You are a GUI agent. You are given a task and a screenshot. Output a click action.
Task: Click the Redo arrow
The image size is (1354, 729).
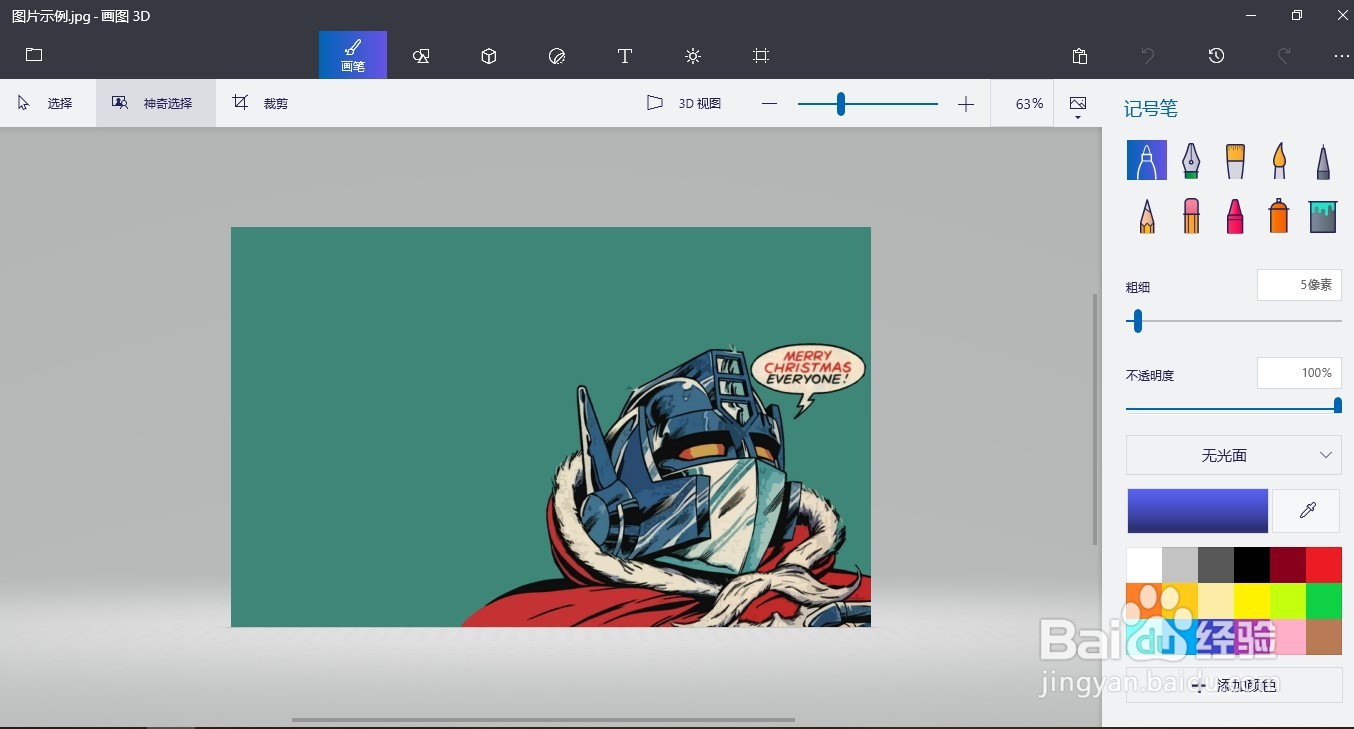coord(1285,56)
